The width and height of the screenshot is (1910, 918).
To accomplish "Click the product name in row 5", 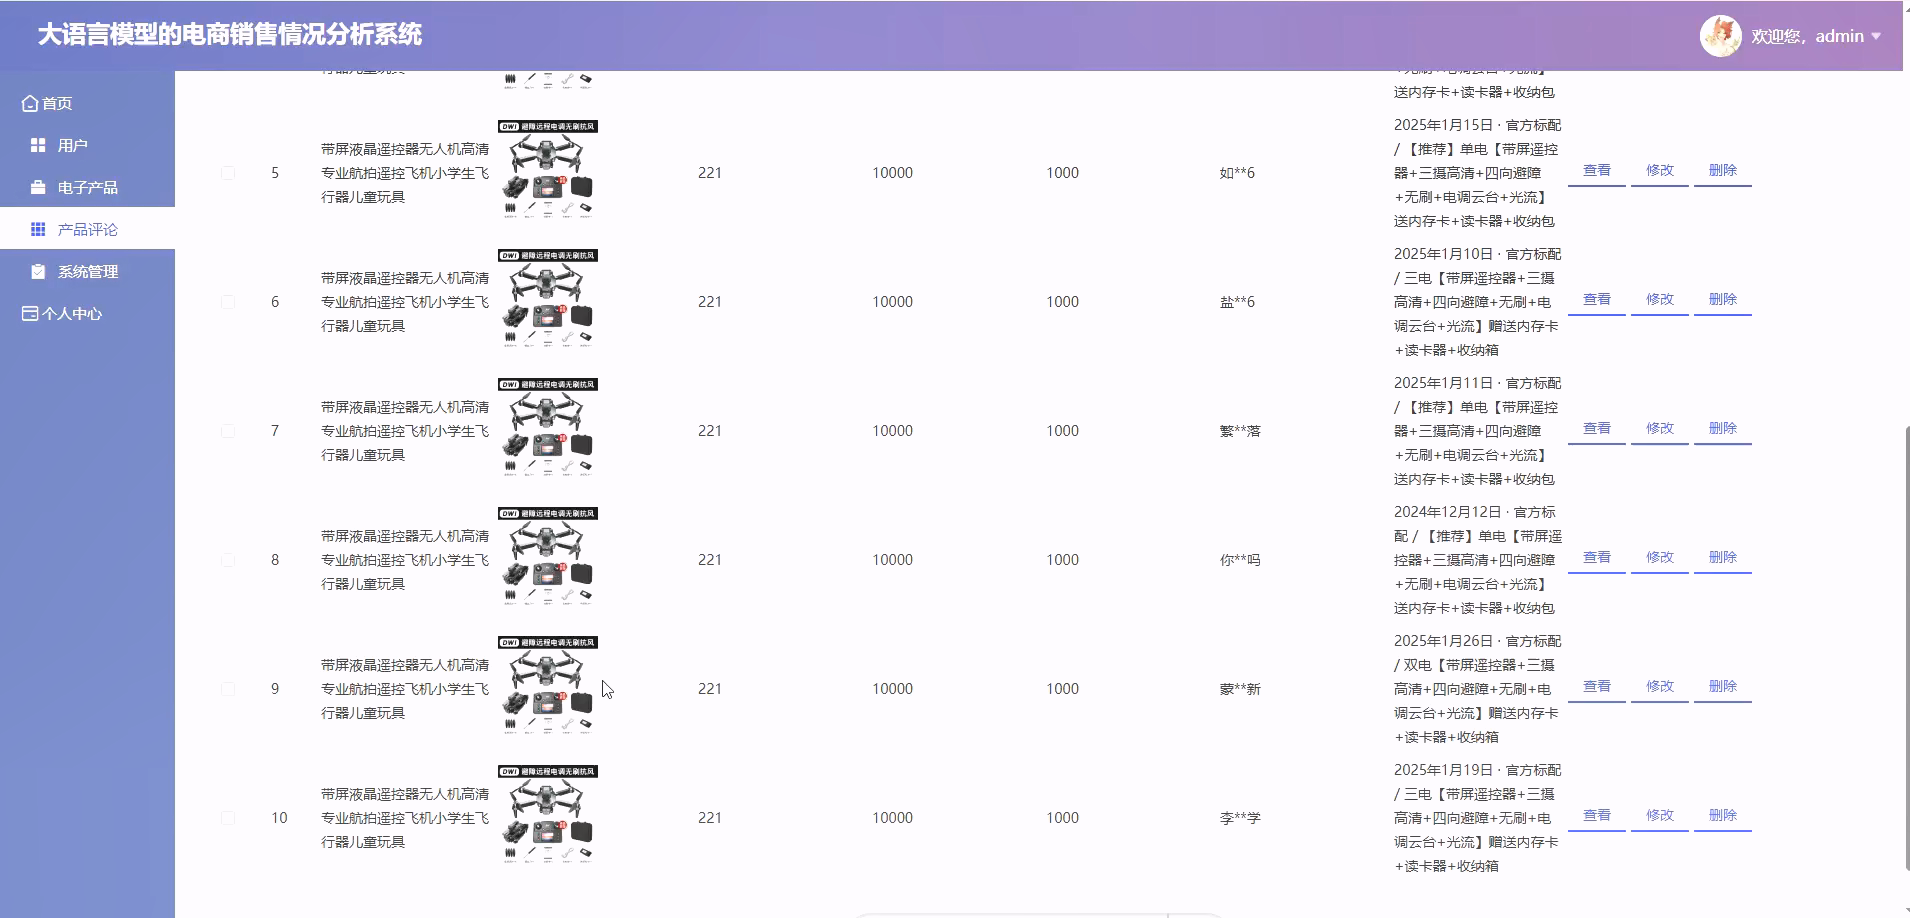I will (405, 173).
